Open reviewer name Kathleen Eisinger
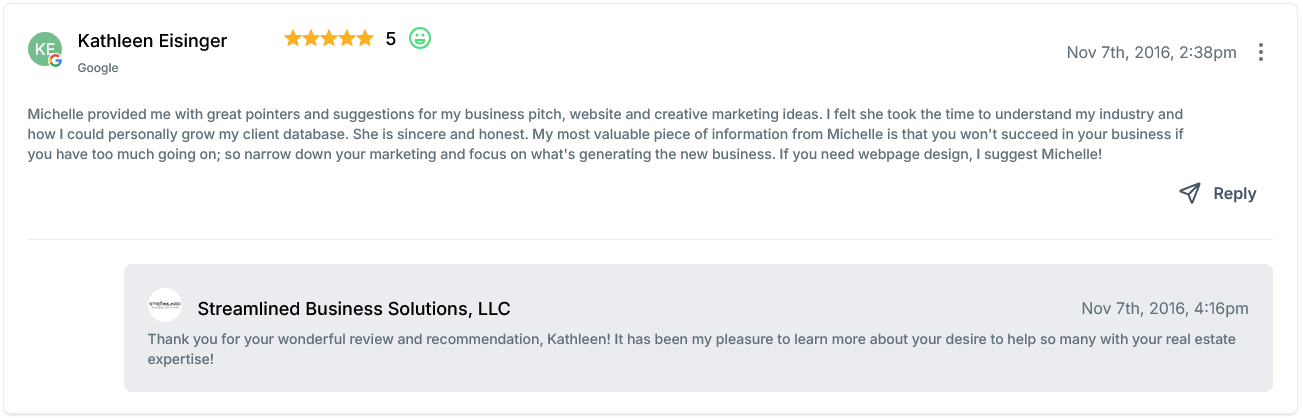1303x418 pixels. tap(152, 41)
